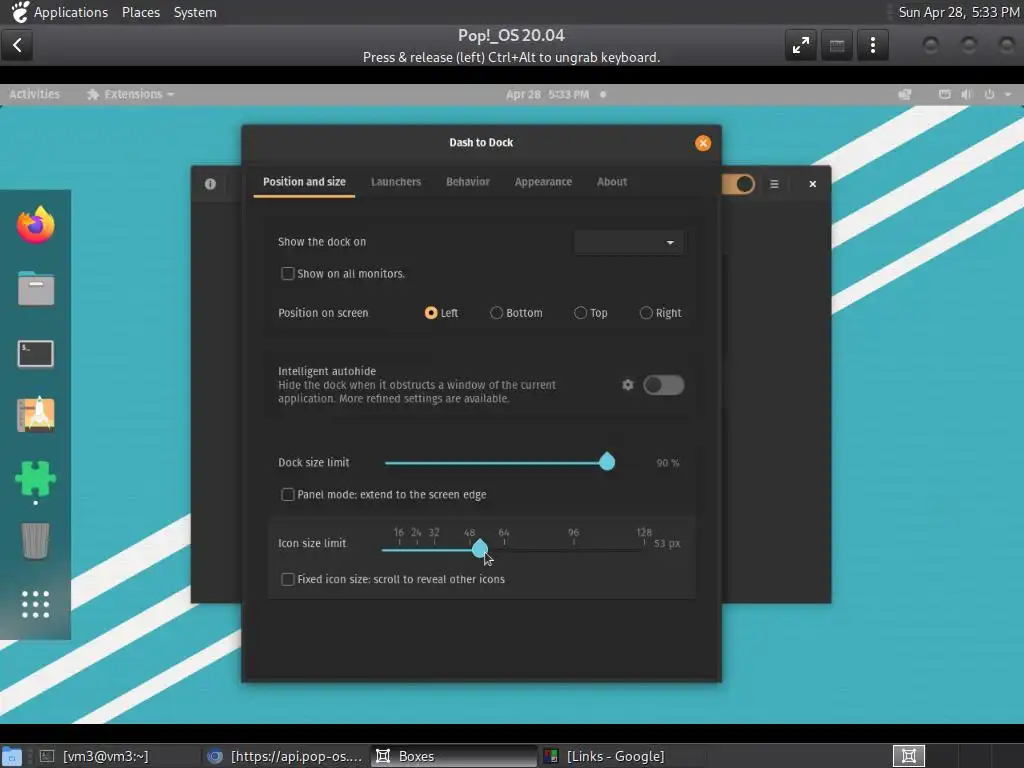Switch to api.pop-os browser taskbar item

[285, 756]
